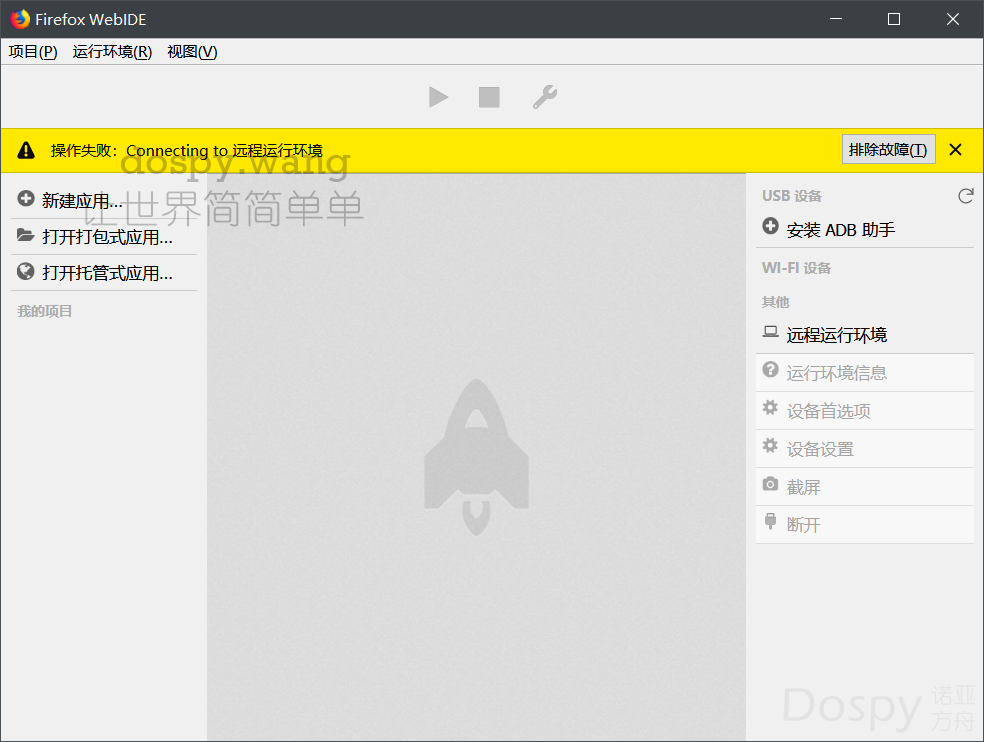Image resolution: width=984 pixels, height=742 pixels.
Task: Open the 项目(P) menu
Action: tap(33, 51)
